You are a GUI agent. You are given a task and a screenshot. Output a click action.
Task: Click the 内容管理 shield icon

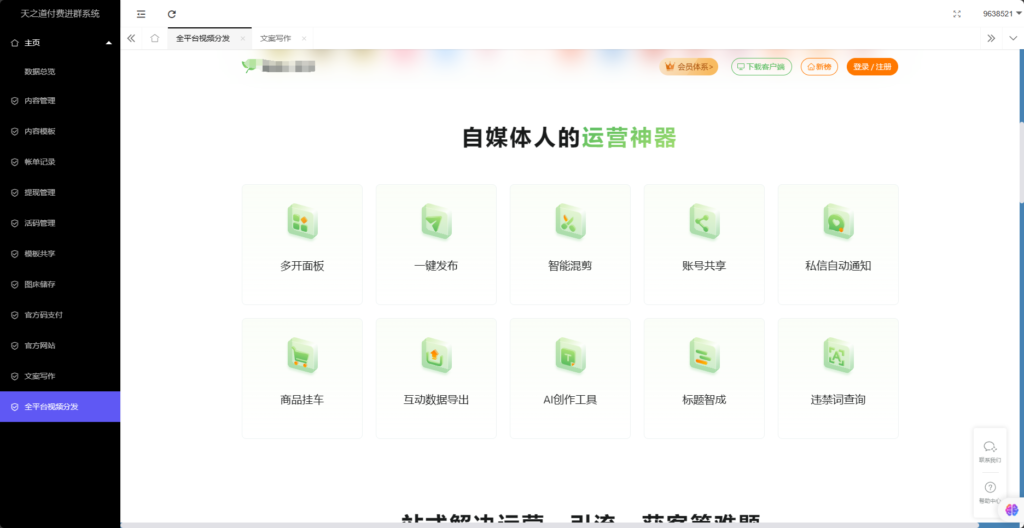[15, 101]
